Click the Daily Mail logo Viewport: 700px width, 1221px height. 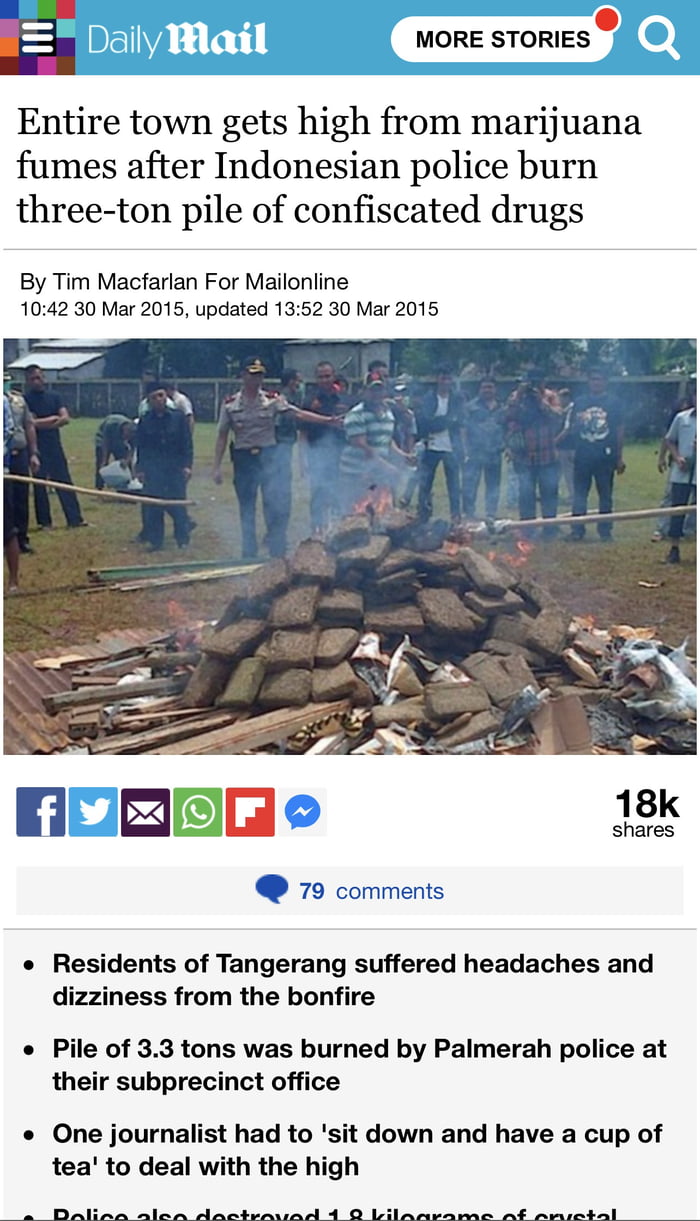[177, 39]
